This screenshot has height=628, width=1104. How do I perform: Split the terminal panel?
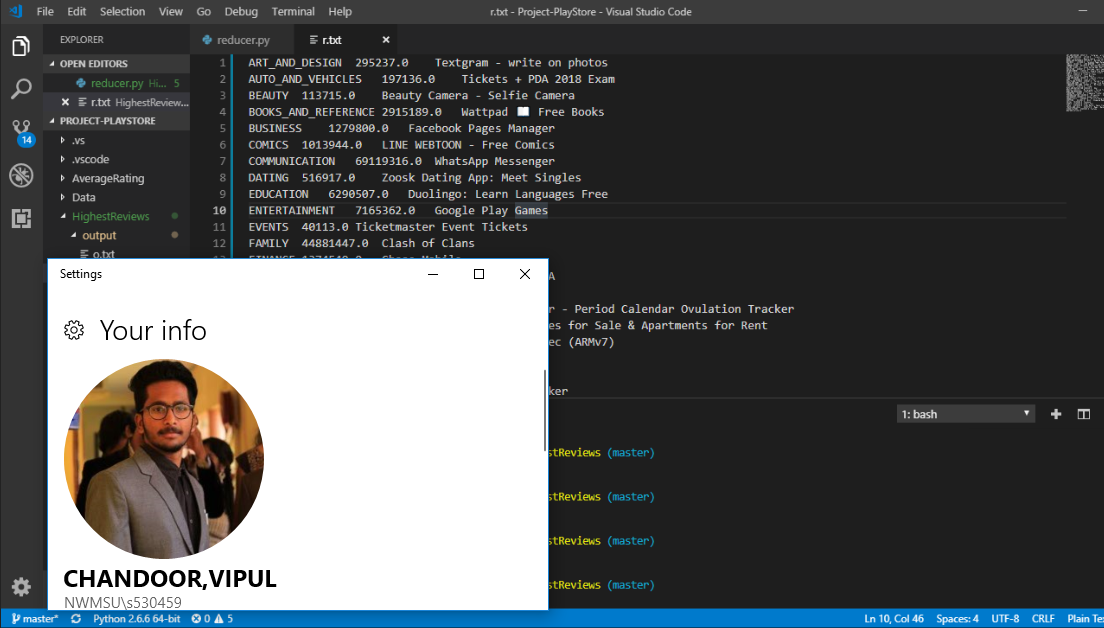click(x=1084, y=414)
